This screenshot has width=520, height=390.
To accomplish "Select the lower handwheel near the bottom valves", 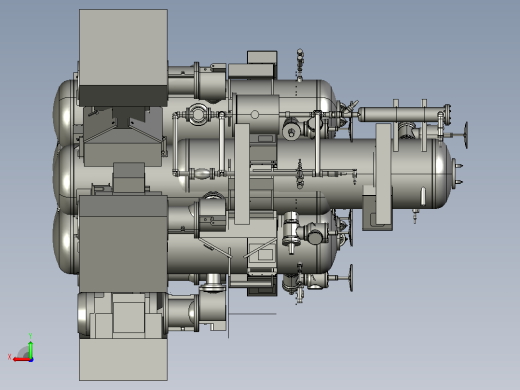I will (x=351, y=278).
